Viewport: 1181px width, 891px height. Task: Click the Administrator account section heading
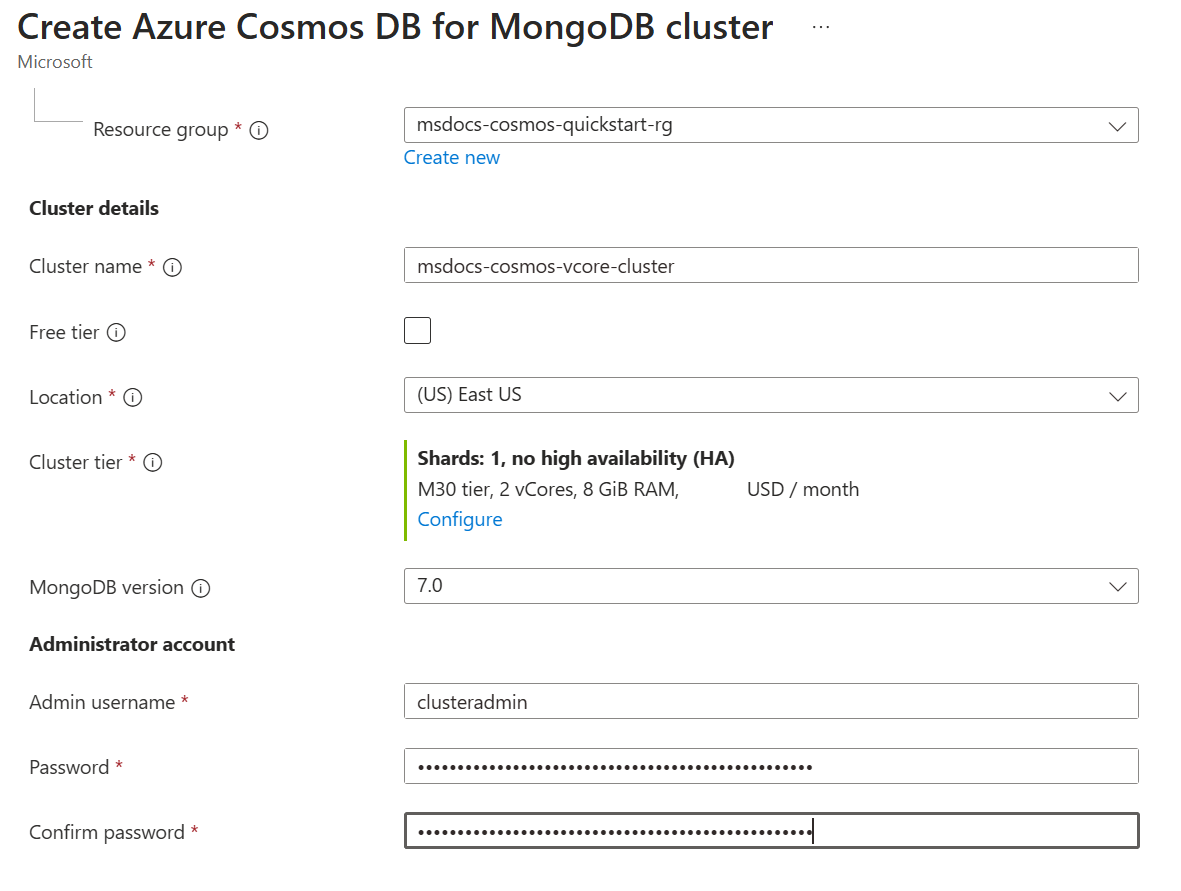[132, 645]
